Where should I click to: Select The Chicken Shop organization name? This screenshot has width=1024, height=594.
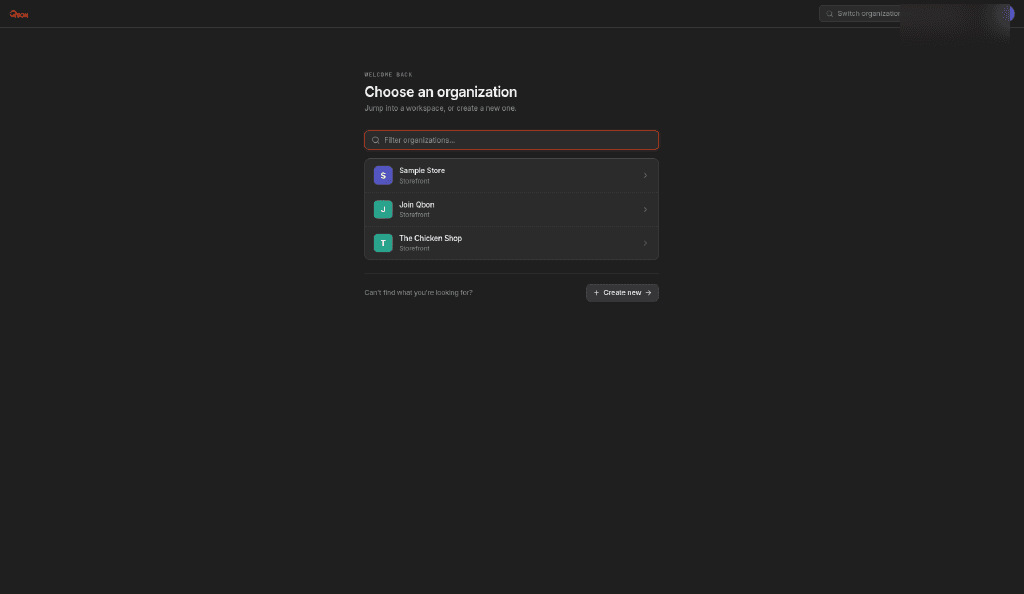tap(430, 238)
